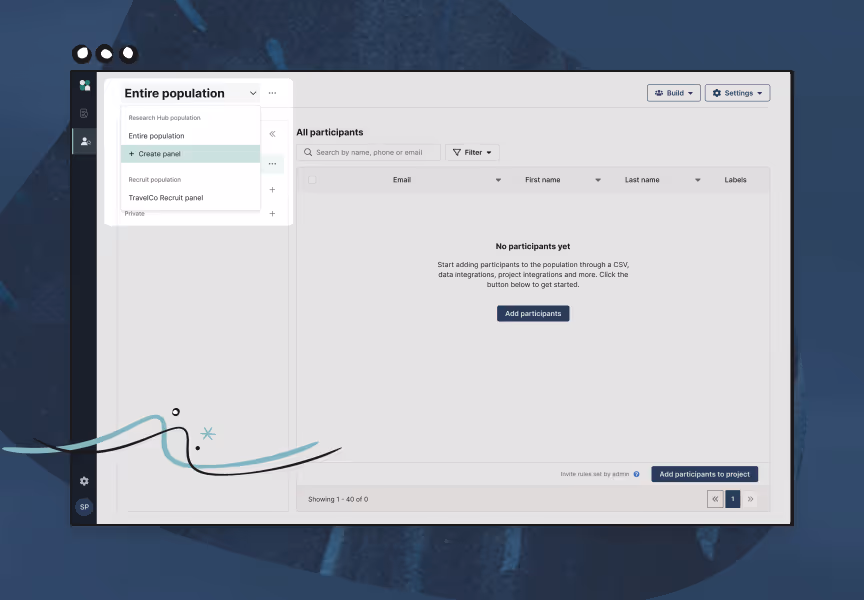Click Add participants to project button
The height and width of the screenshot is (600, 864).
(704, 474)
